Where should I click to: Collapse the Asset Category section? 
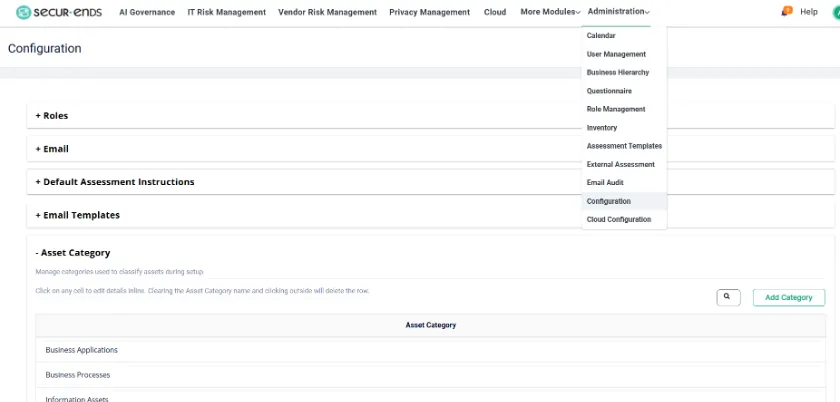[x=73, y=252]
